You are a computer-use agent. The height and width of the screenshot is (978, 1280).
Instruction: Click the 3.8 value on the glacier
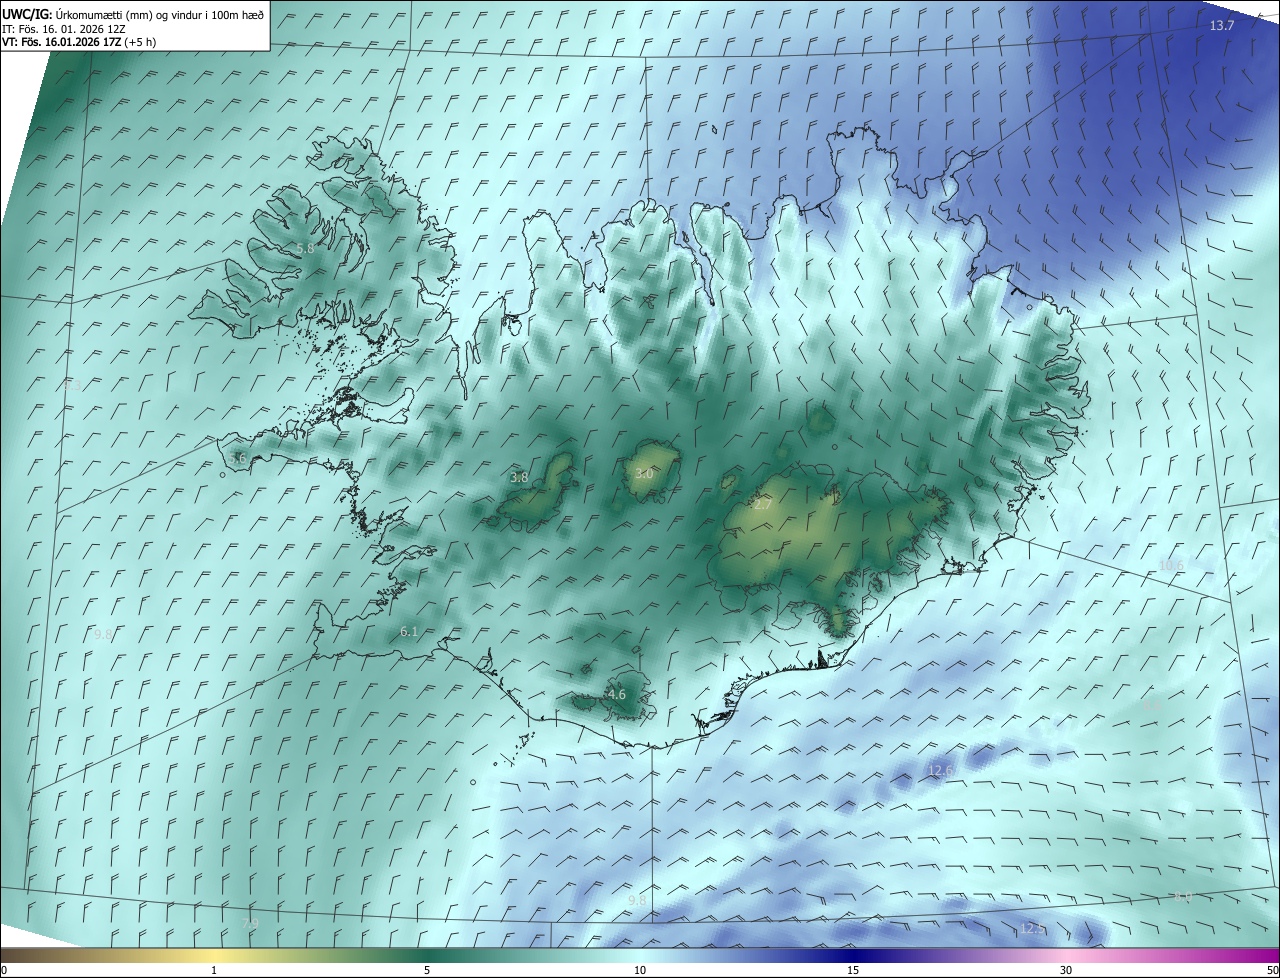click(519, 478)
